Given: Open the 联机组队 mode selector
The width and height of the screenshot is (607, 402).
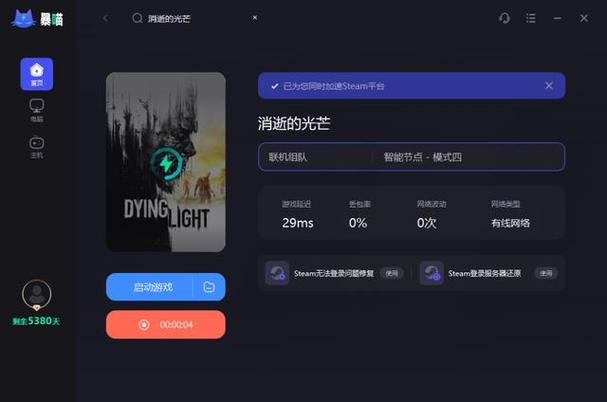Looking at the screenshot, I should (288, 157).
